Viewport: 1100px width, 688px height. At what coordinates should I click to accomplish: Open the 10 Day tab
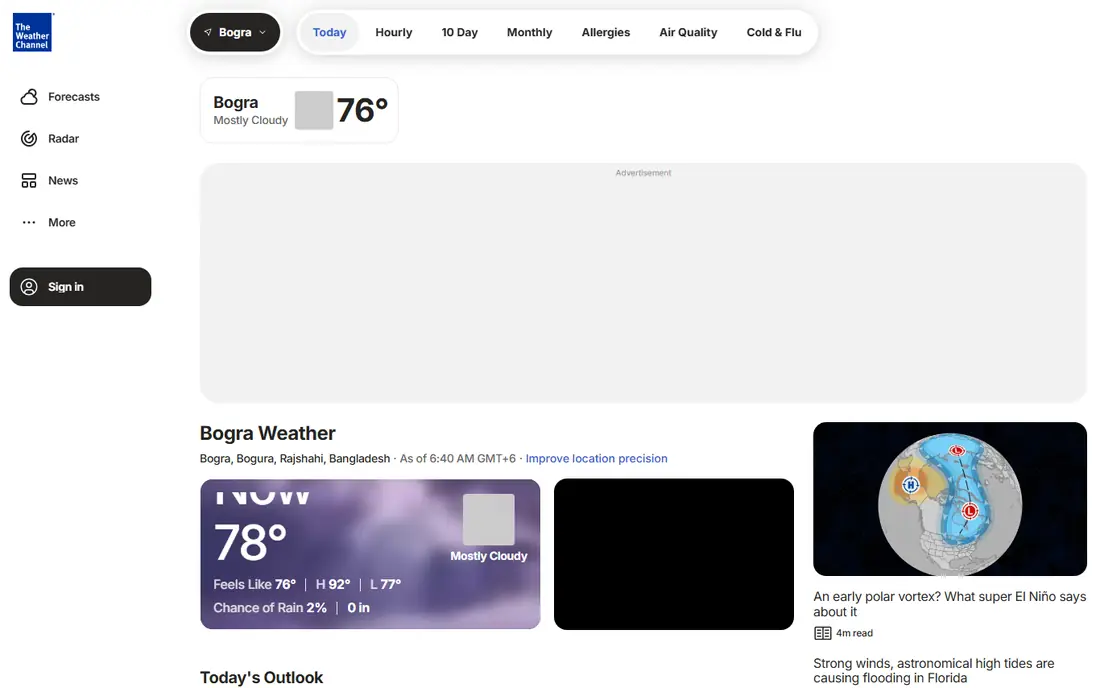(x=460, y=32)
